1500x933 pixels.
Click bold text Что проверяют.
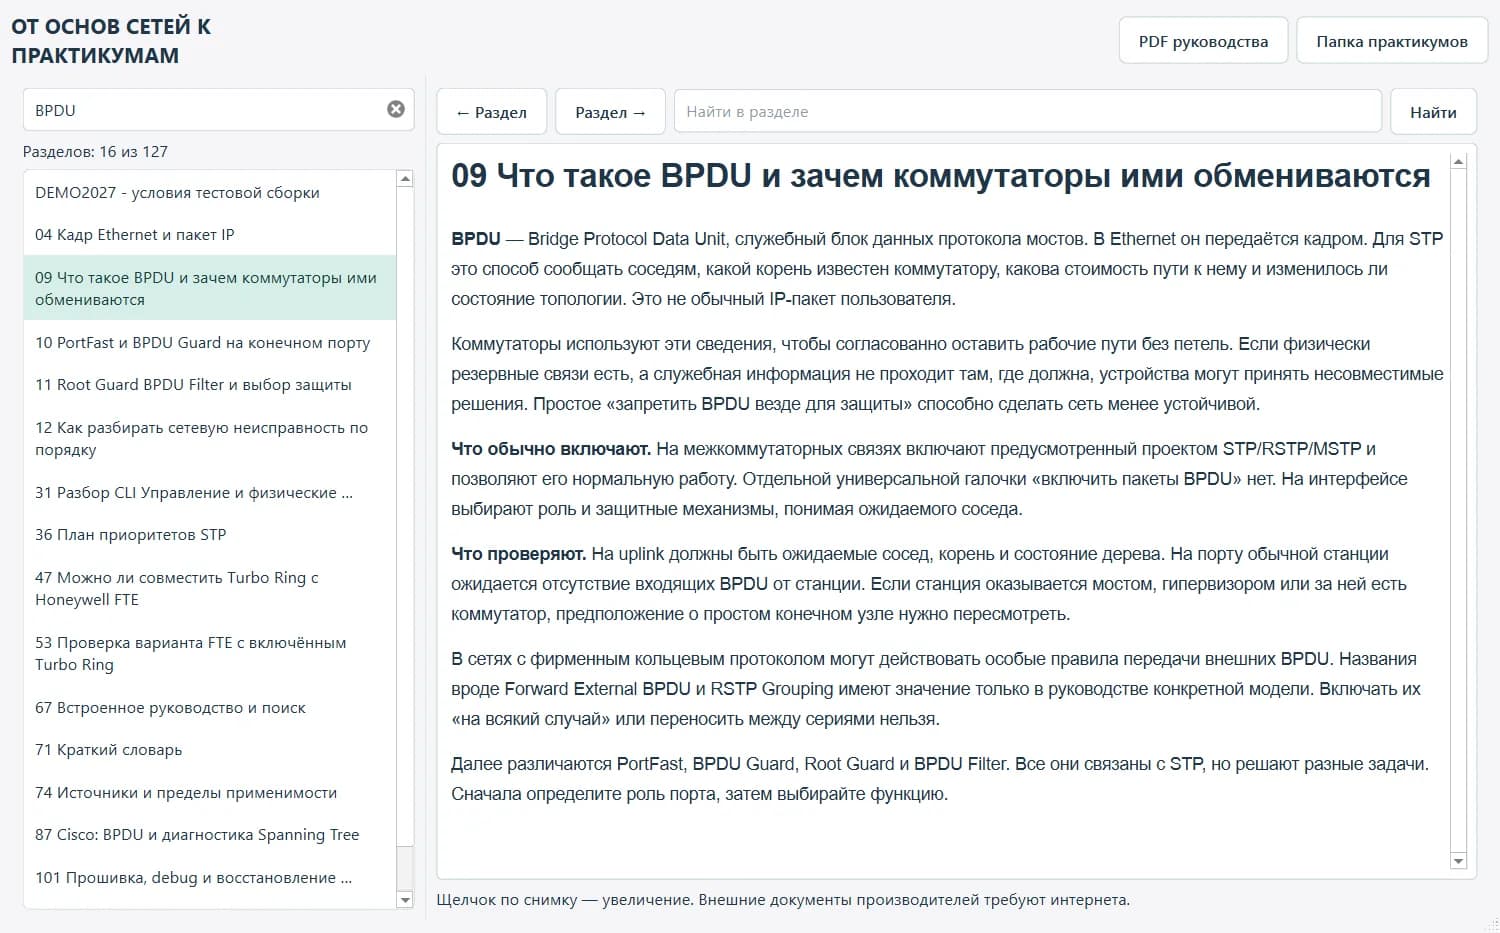click(519, 554)
